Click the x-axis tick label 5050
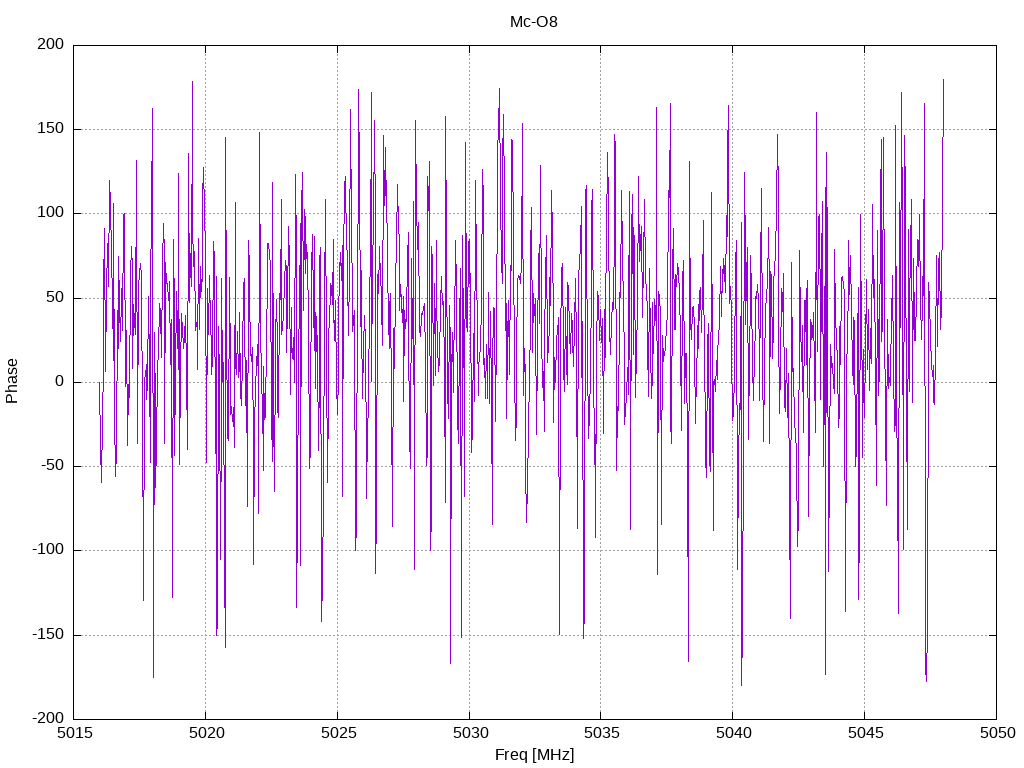Image resolution: width=1024 pixels, height=768 pixels. [997, 733]
